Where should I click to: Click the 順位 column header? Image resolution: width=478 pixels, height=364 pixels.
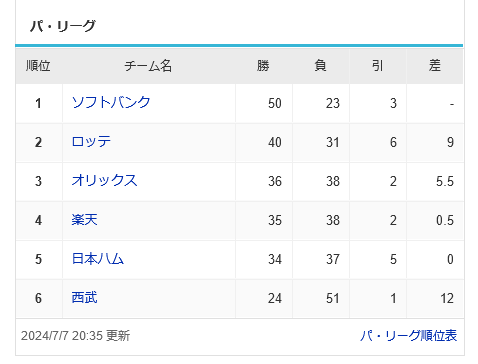38,66
